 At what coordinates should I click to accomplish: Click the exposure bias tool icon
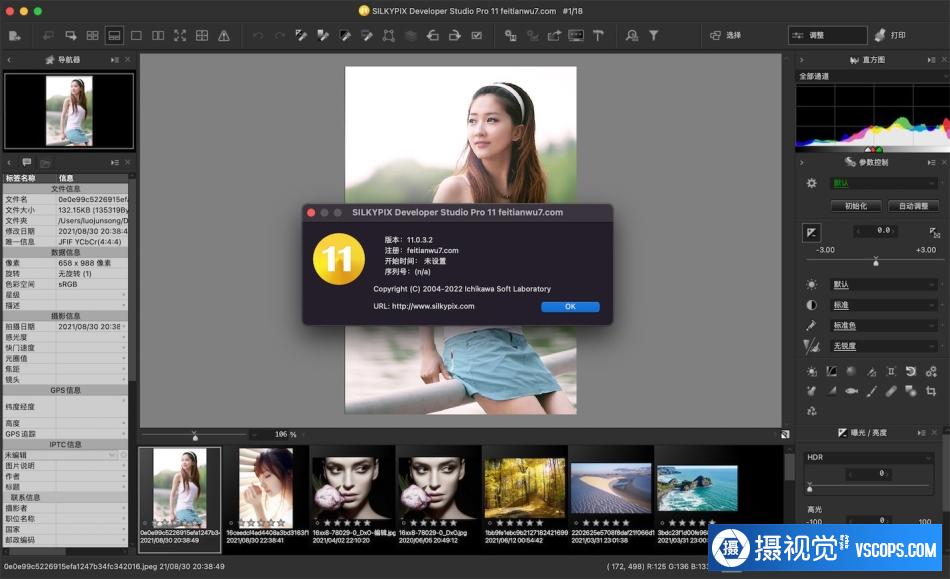[812, 232]
